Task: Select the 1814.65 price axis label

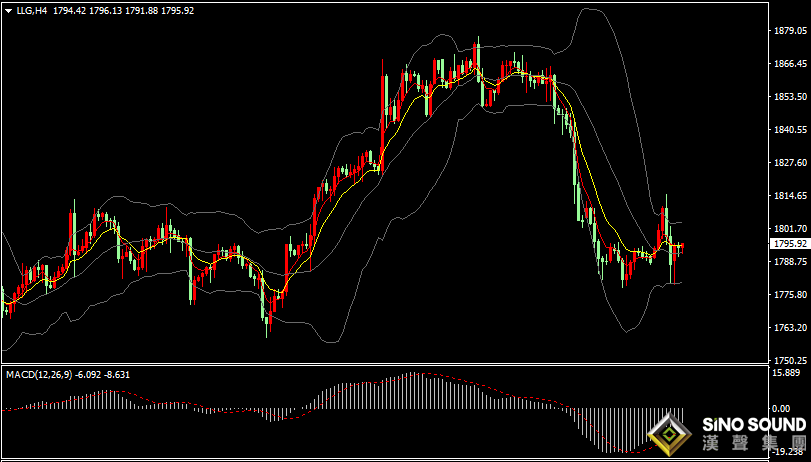Action: [x=790, y=196]
